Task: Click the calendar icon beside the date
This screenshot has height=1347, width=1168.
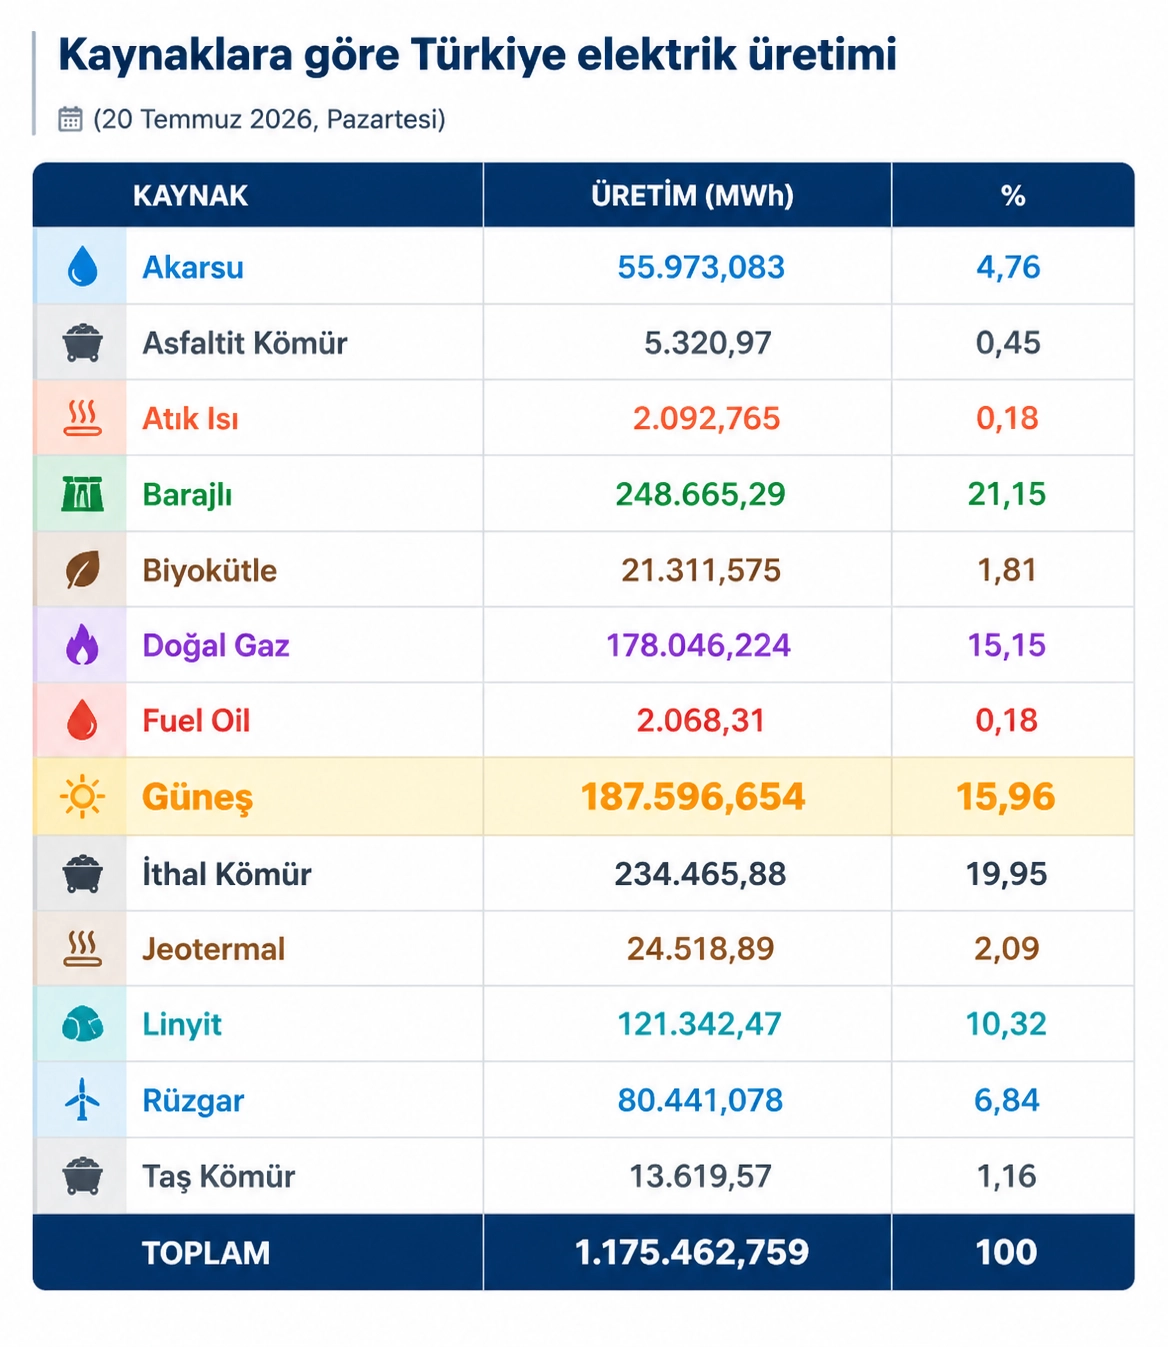Action: pyautogui.click(x=70, y=119)
